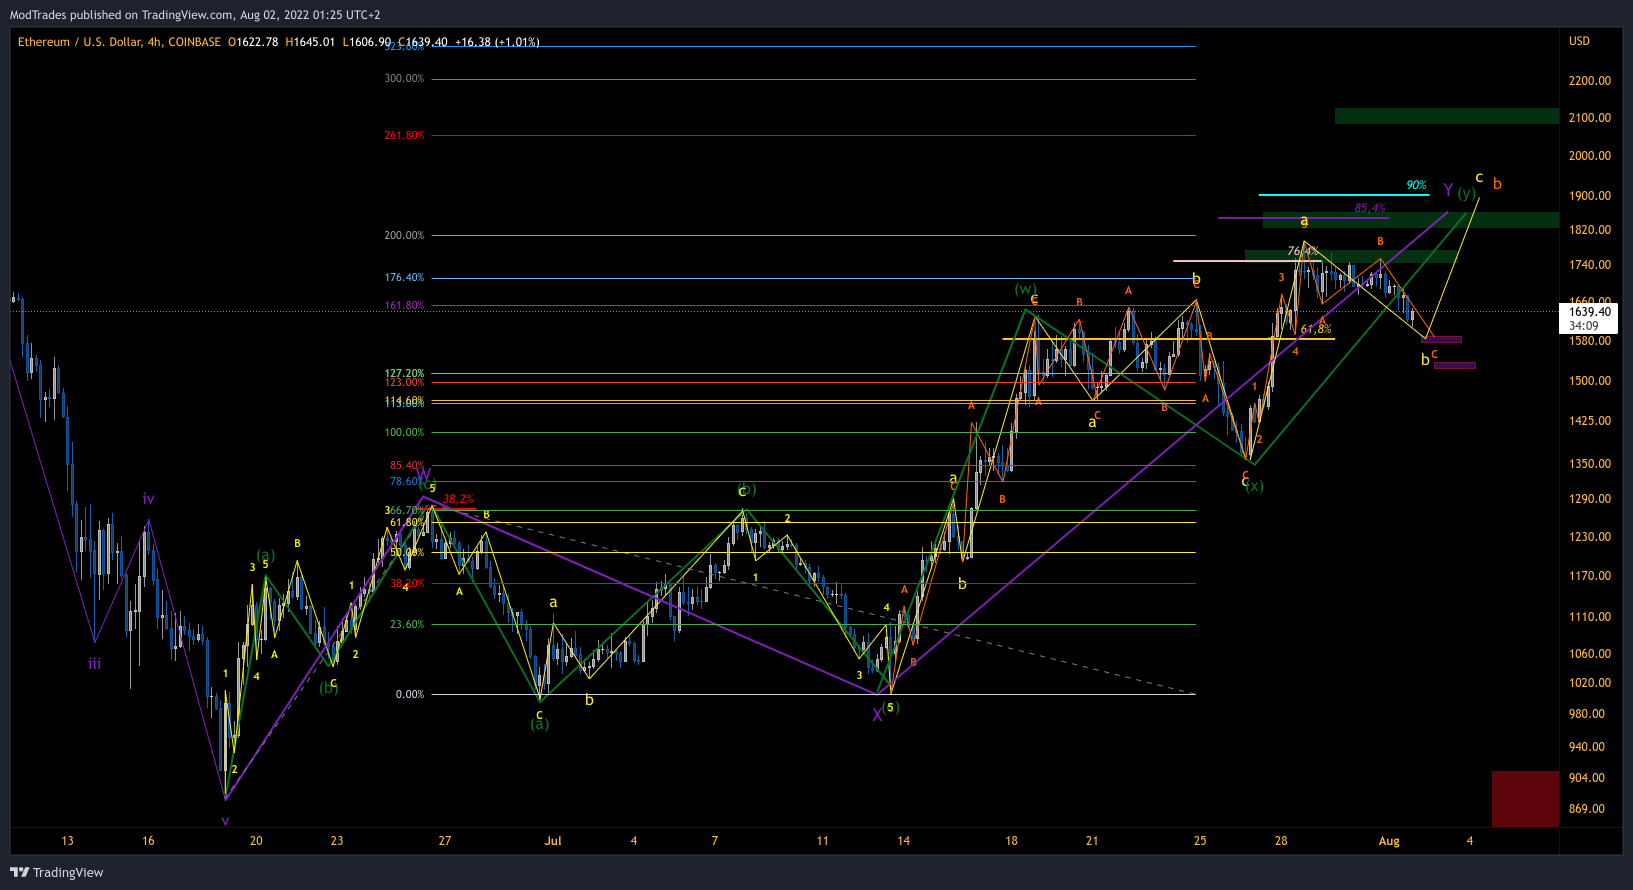Viewport: 1633px width, 890px height.
Task: Click date 14 on time axis
Action: [904, 841]
